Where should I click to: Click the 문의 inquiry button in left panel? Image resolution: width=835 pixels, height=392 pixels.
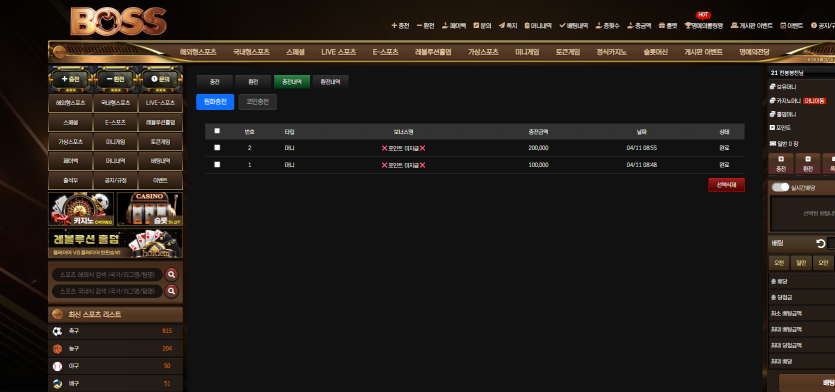pos(160,79)
